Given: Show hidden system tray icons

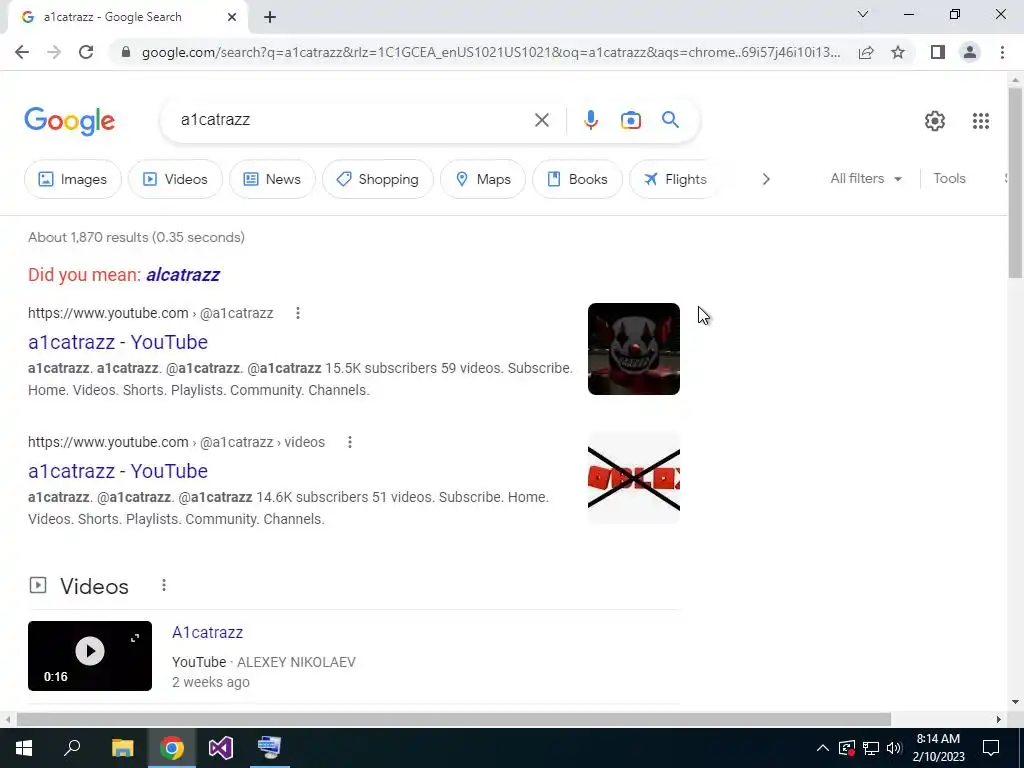Looking at the screenshot, I should 823,748.
